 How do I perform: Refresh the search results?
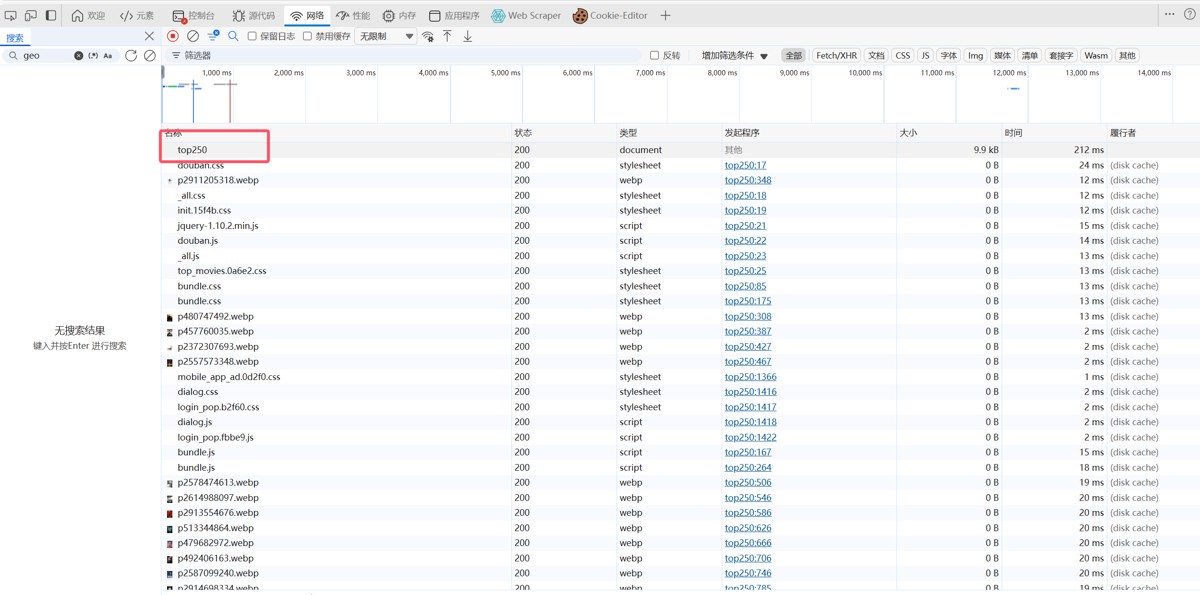point(131,56)
